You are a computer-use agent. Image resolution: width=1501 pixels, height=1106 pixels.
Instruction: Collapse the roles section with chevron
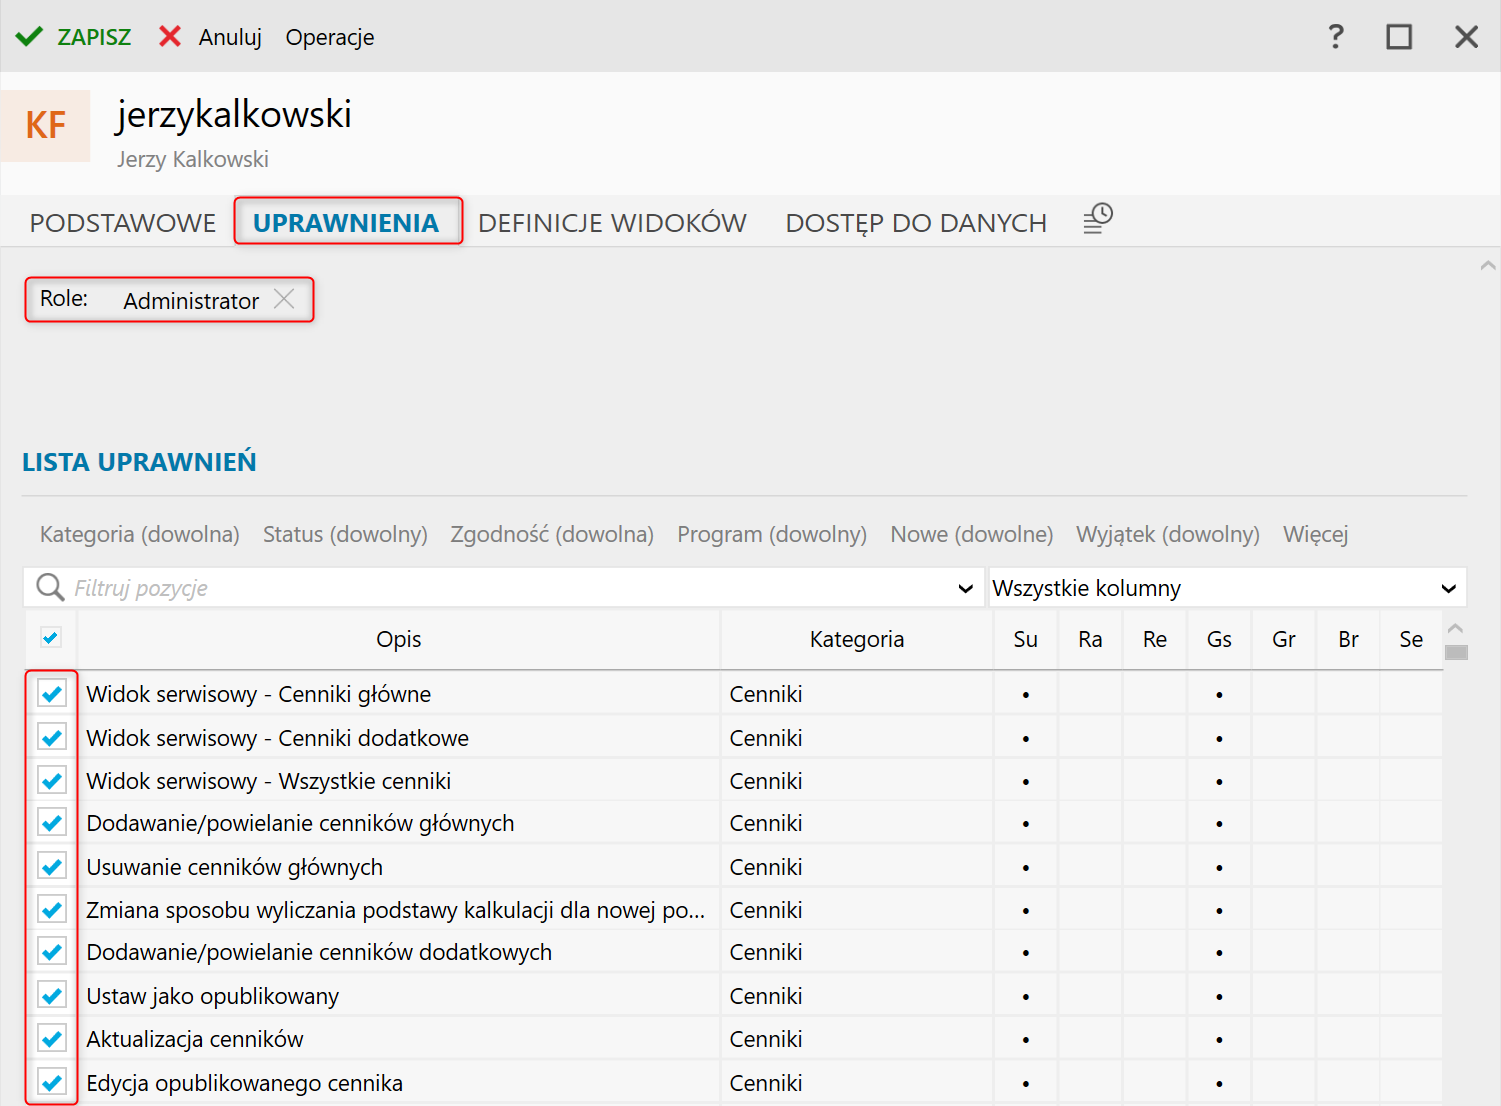[1487, 265]
